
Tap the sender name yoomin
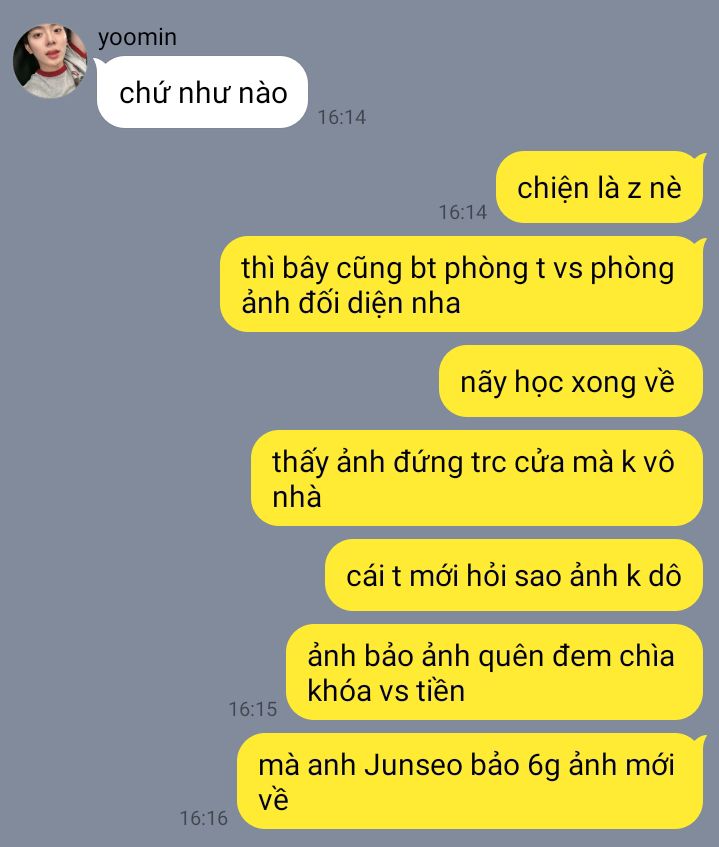137,37
